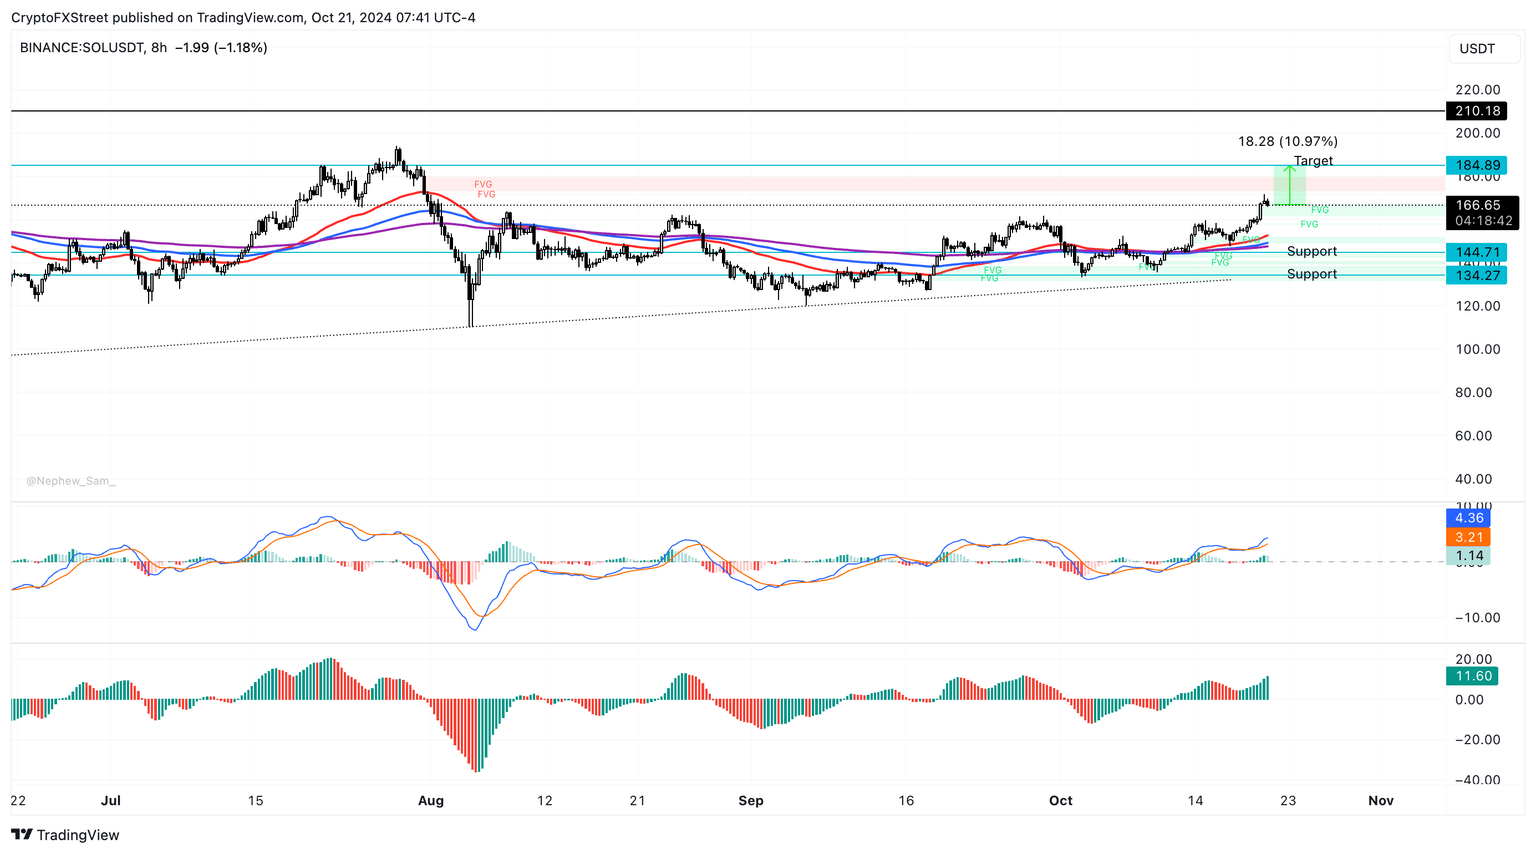Viewport: 1536px width, 854px height.
Task: Click the Target label text
Action: [x=1312, y=161]
